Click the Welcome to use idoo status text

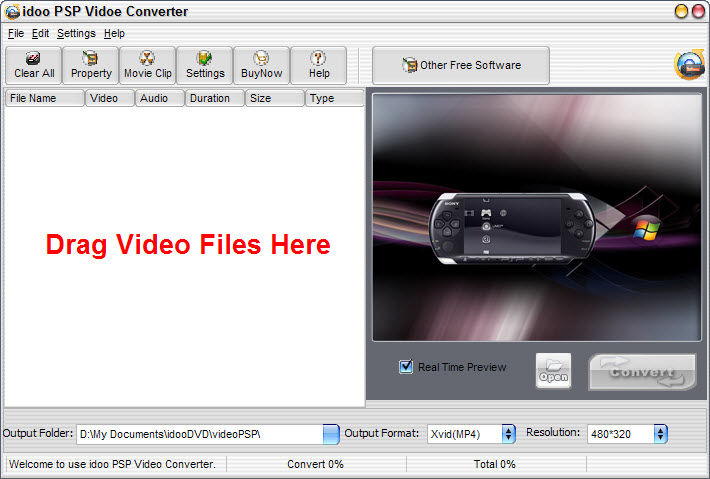point(112,465)
